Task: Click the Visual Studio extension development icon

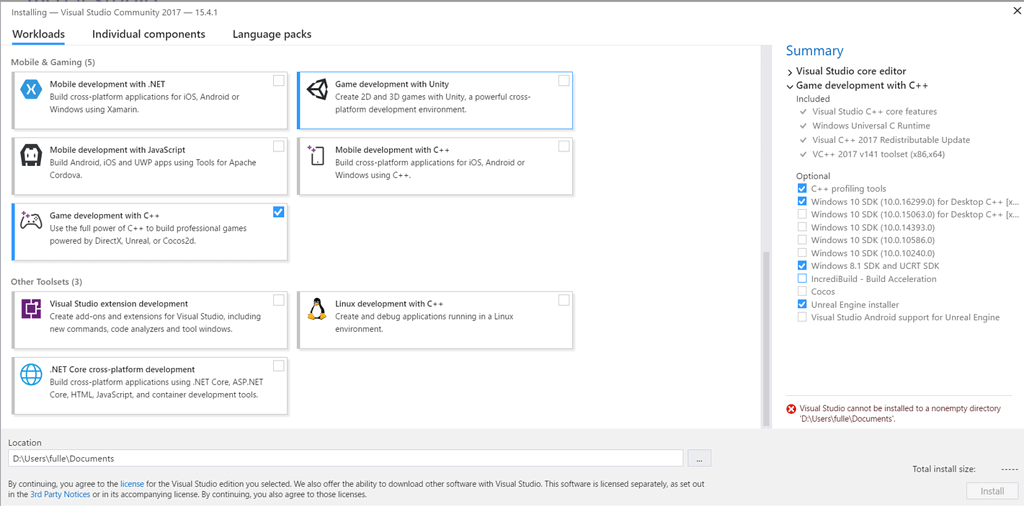Action: pos(32,309)
